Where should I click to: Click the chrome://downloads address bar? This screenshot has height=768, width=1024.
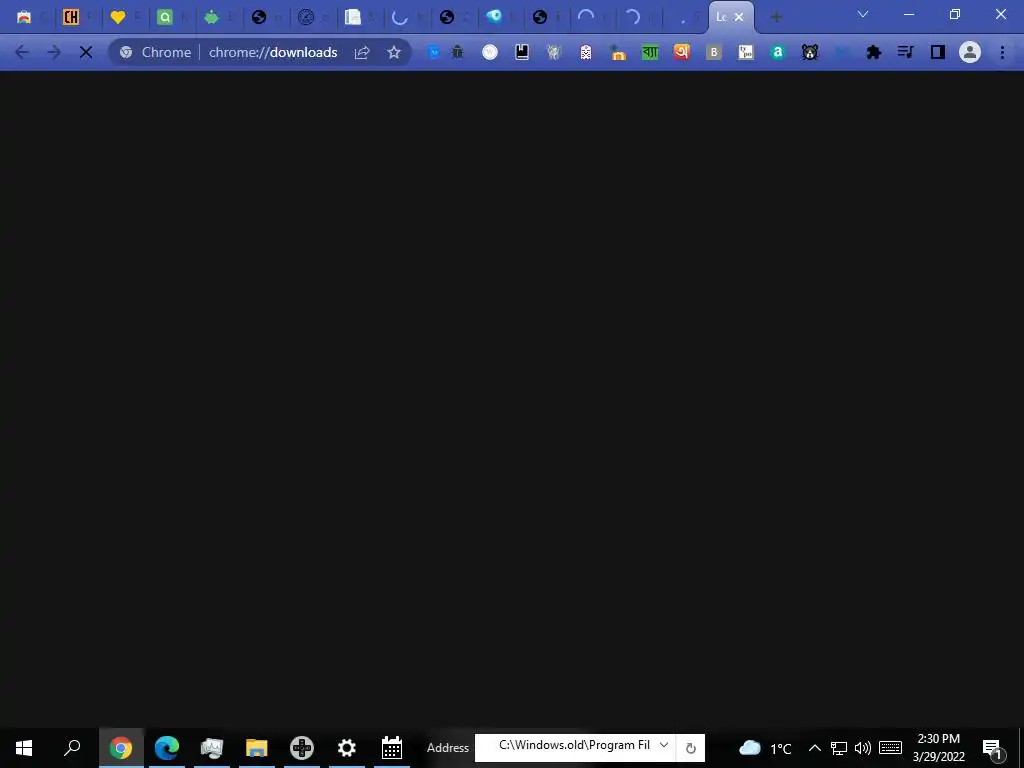(x=273, y=52)
